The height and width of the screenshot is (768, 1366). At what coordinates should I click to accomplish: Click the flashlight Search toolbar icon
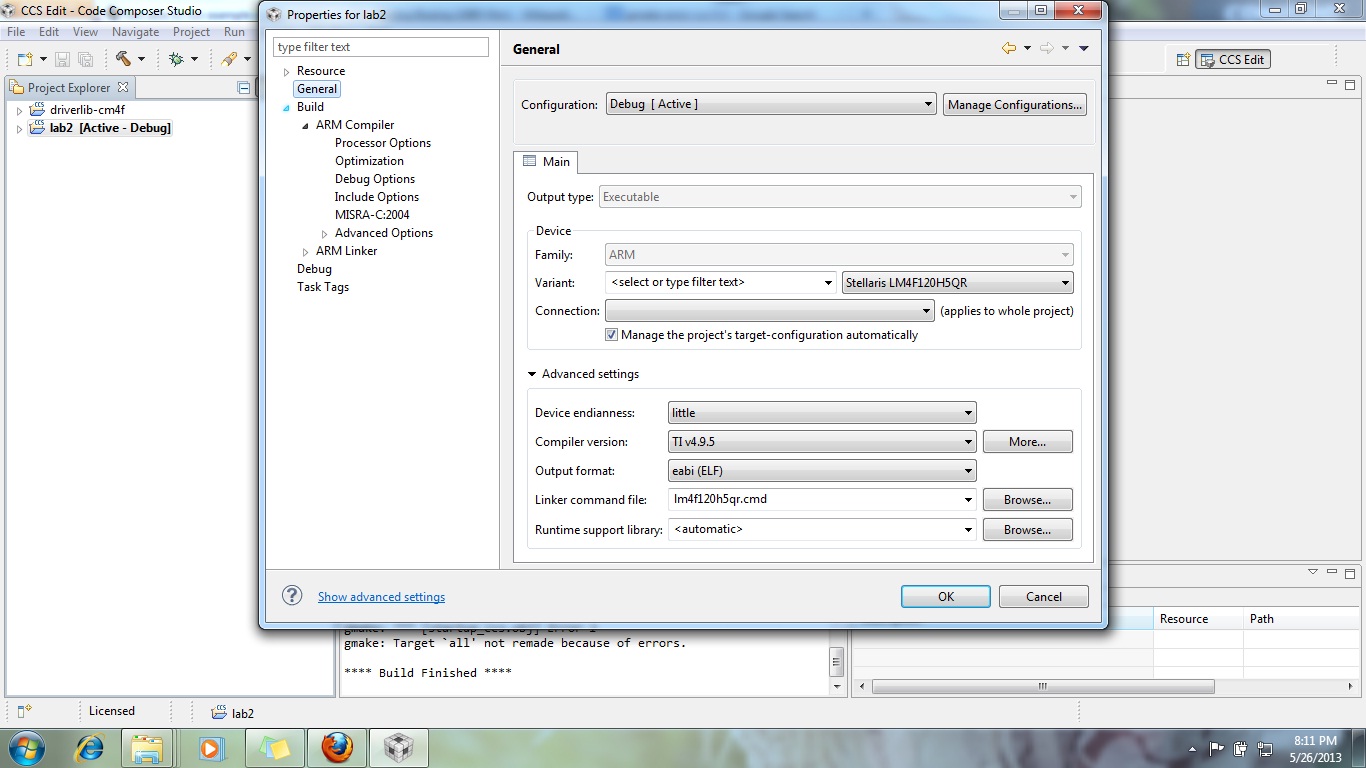coord(229,59)
